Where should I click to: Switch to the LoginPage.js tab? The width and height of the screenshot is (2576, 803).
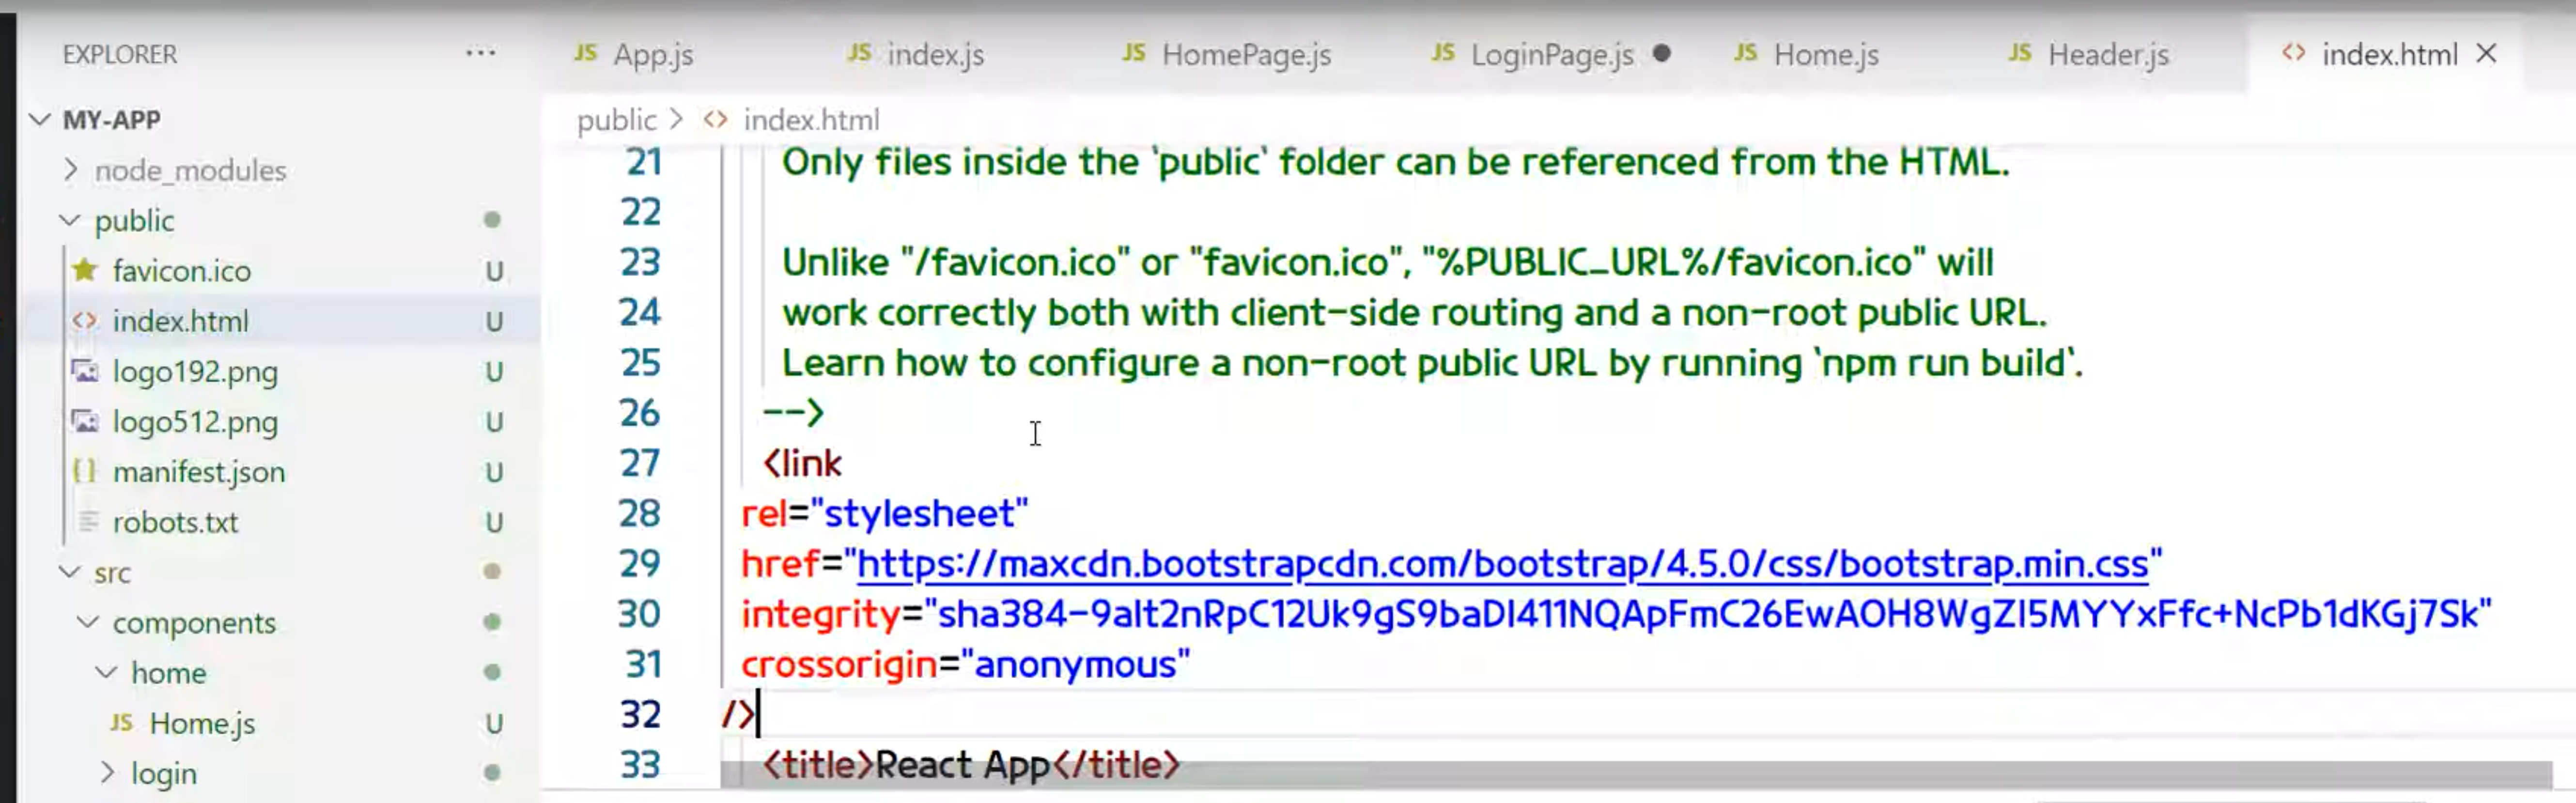click(x=1552, y=55)
